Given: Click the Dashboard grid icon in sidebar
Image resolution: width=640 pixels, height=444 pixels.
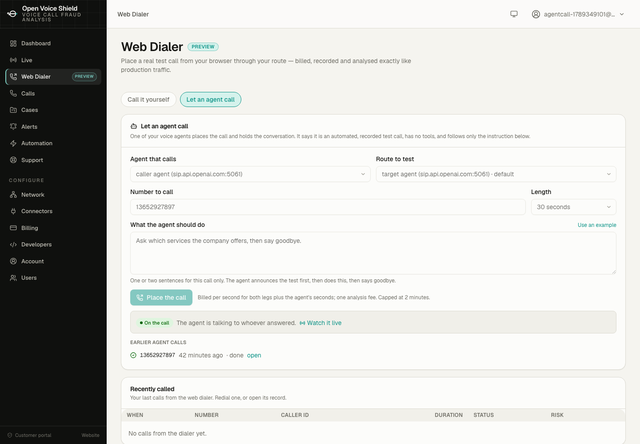Looking at the screenshot, I should click(x=13, y=43).
